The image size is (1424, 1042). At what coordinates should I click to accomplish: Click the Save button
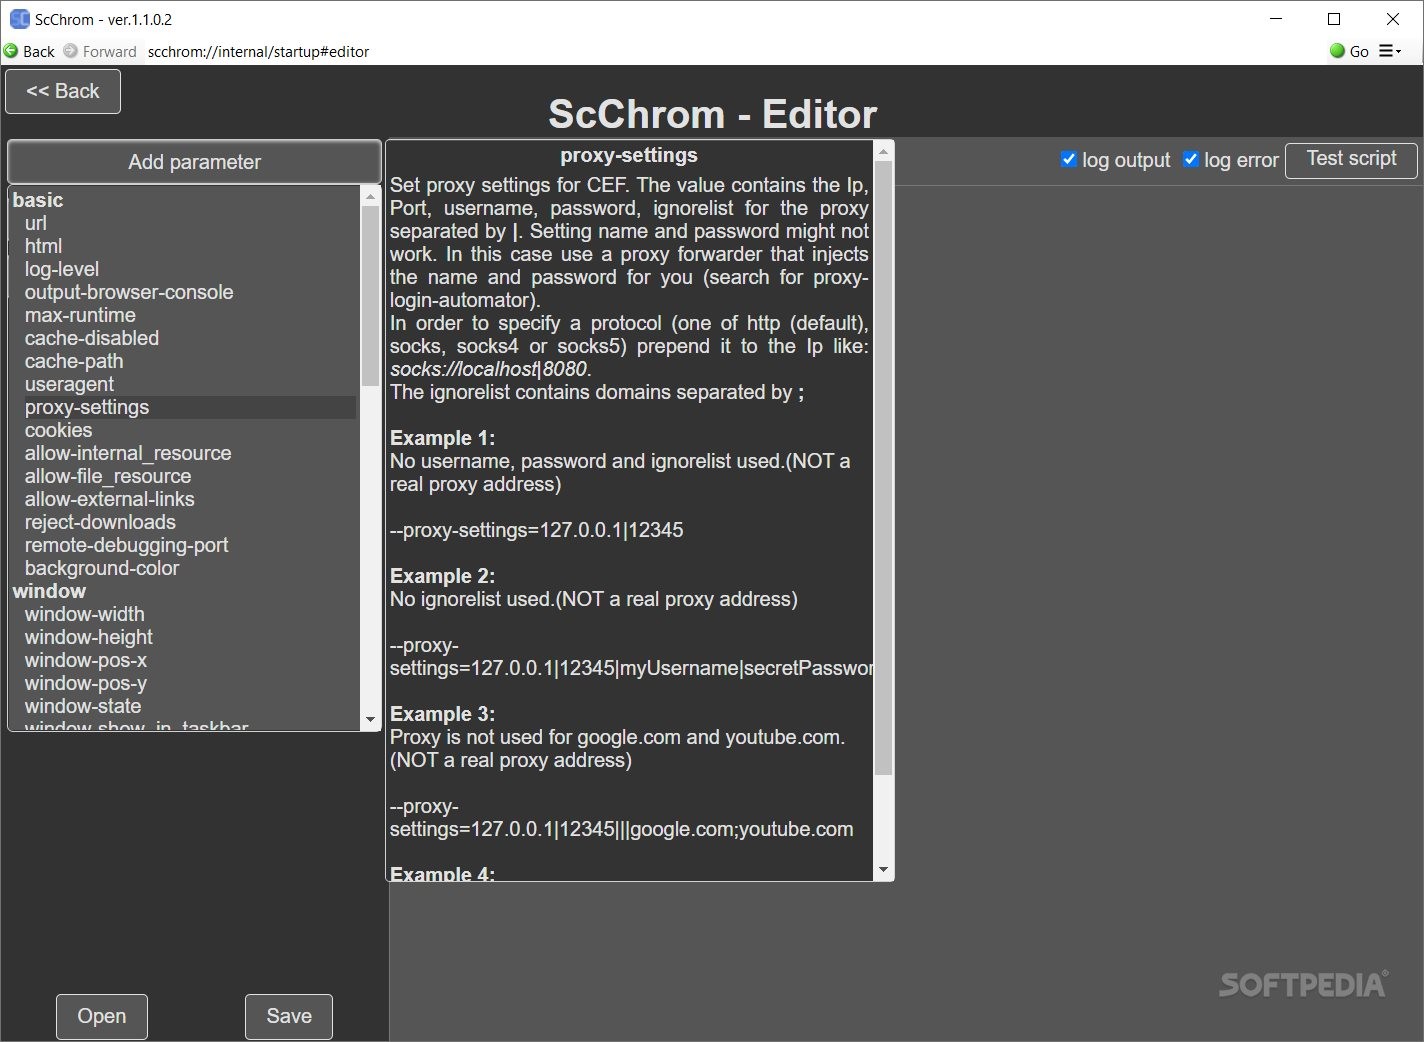(289, 1016)
